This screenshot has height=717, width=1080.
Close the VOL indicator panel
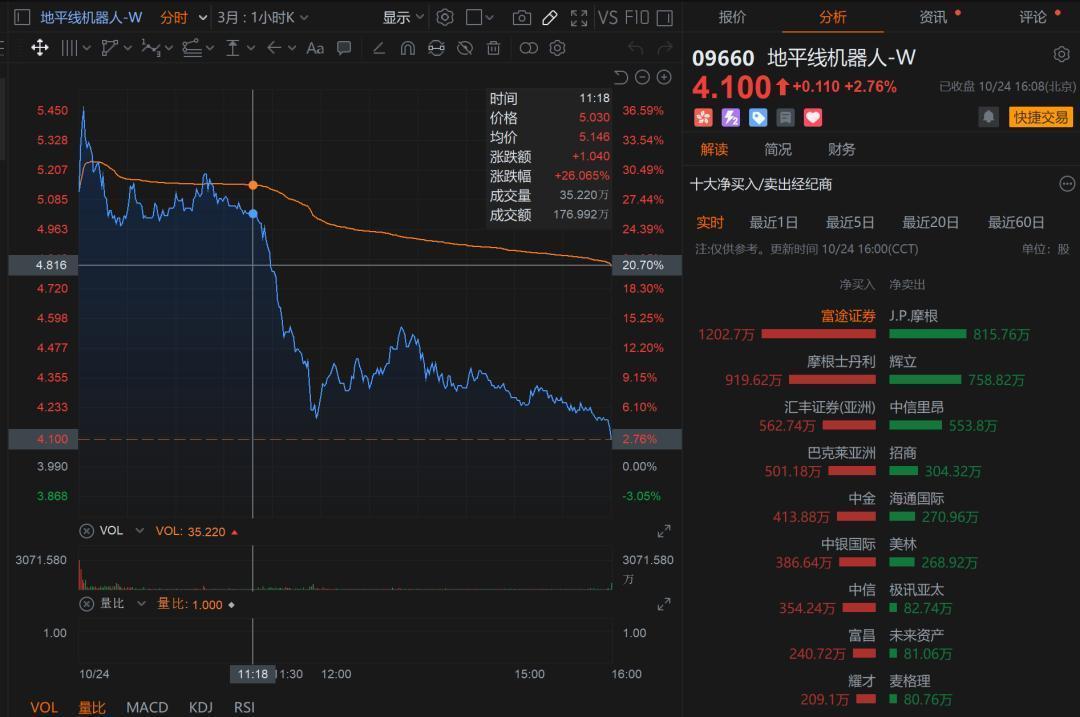click(87, 531)
